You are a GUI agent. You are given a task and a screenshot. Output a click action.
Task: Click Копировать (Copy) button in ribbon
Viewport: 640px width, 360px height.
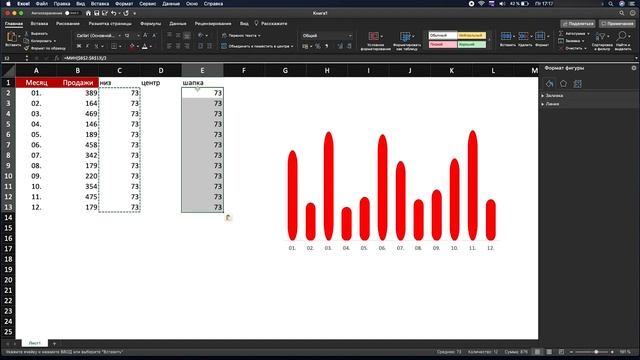tap(40, 41)
